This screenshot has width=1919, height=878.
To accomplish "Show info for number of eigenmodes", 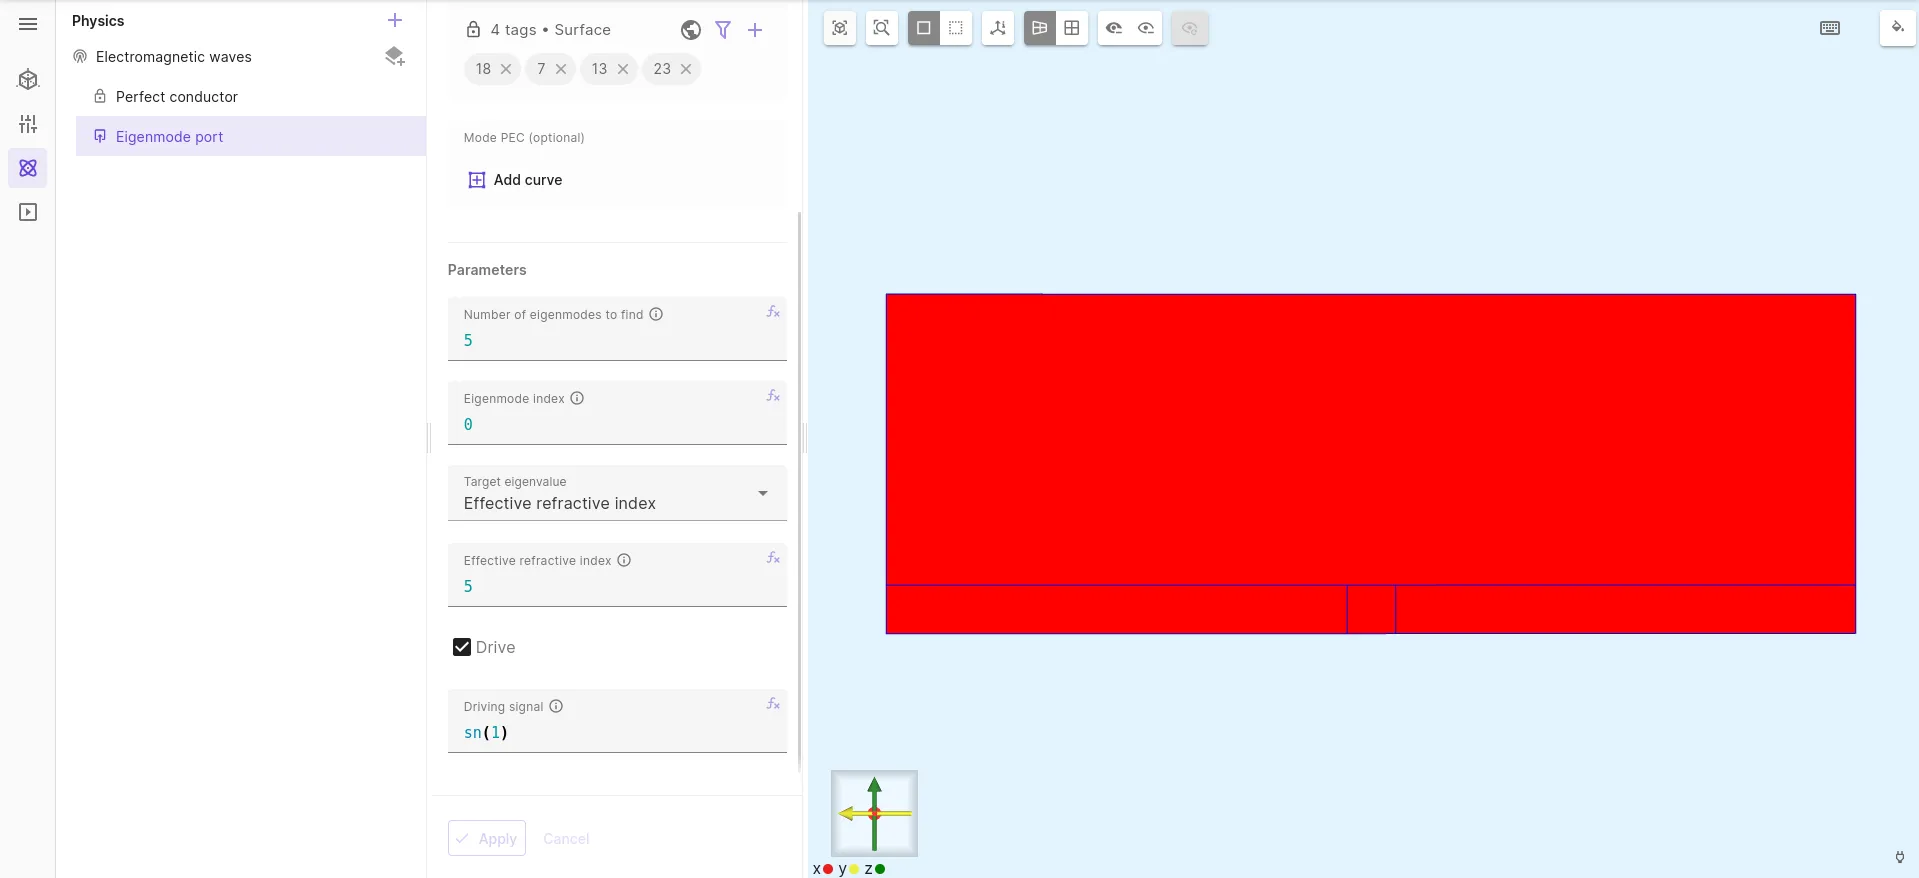I will [656, 314].
